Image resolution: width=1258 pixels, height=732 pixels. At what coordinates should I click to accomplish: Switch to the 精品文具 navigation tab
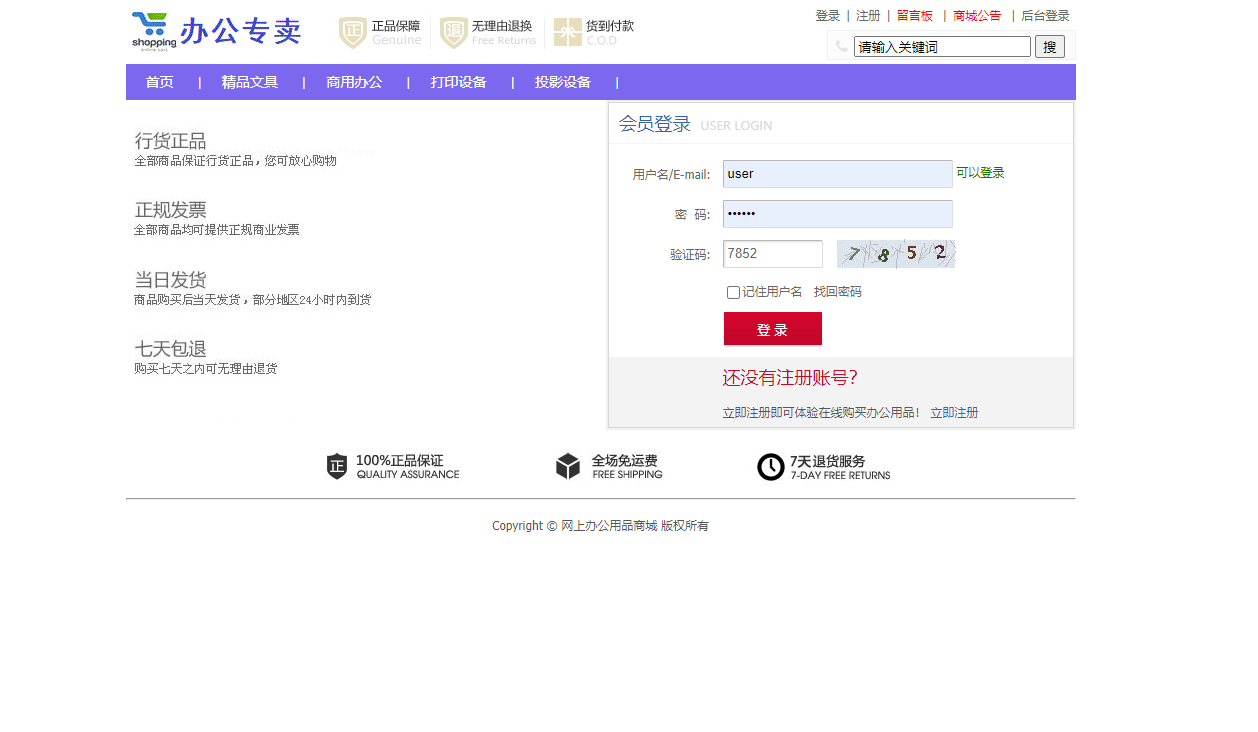point(249,82)
